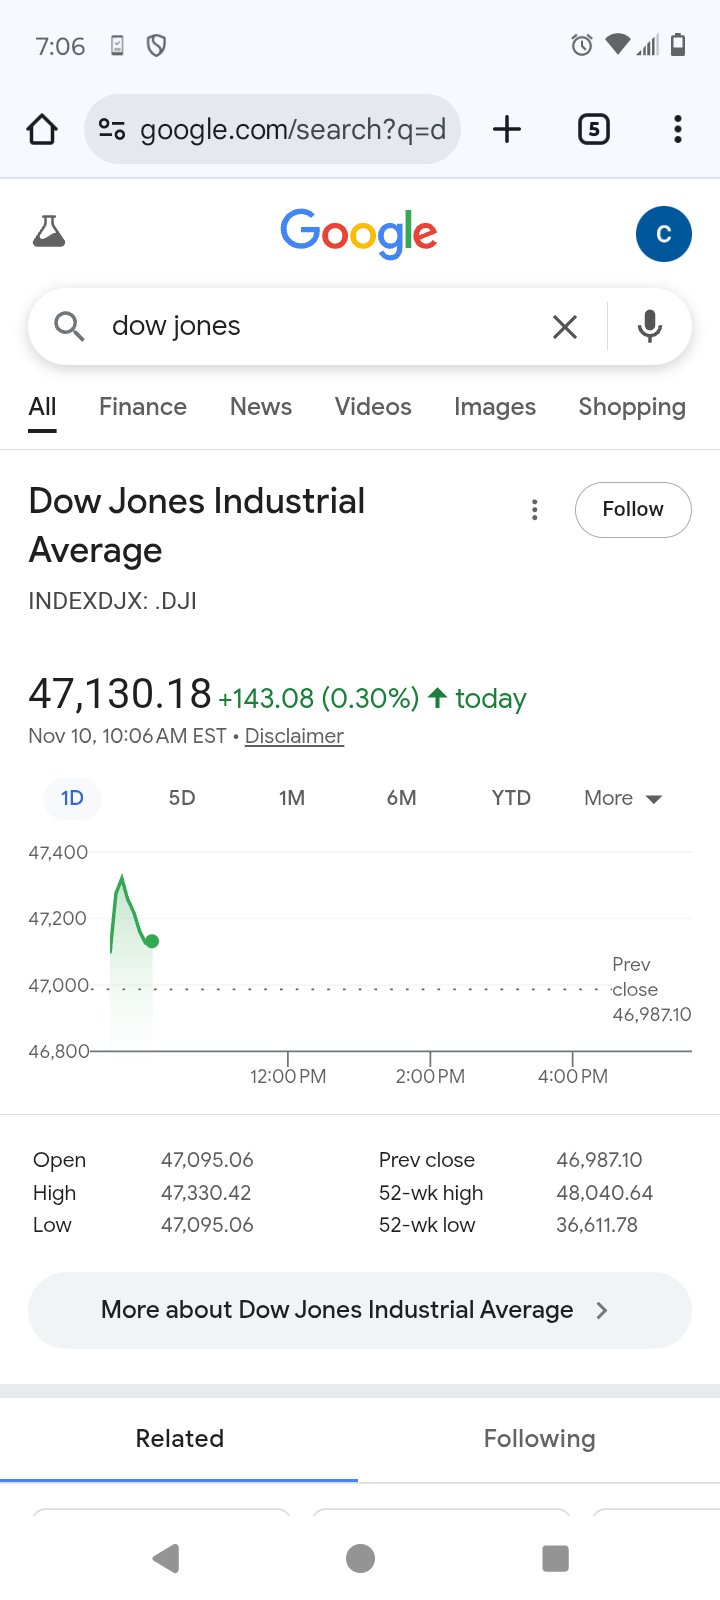Switch to the News search tab
Image resolution: width=720 pixels, height=1600 pixels.
(261, 407)
